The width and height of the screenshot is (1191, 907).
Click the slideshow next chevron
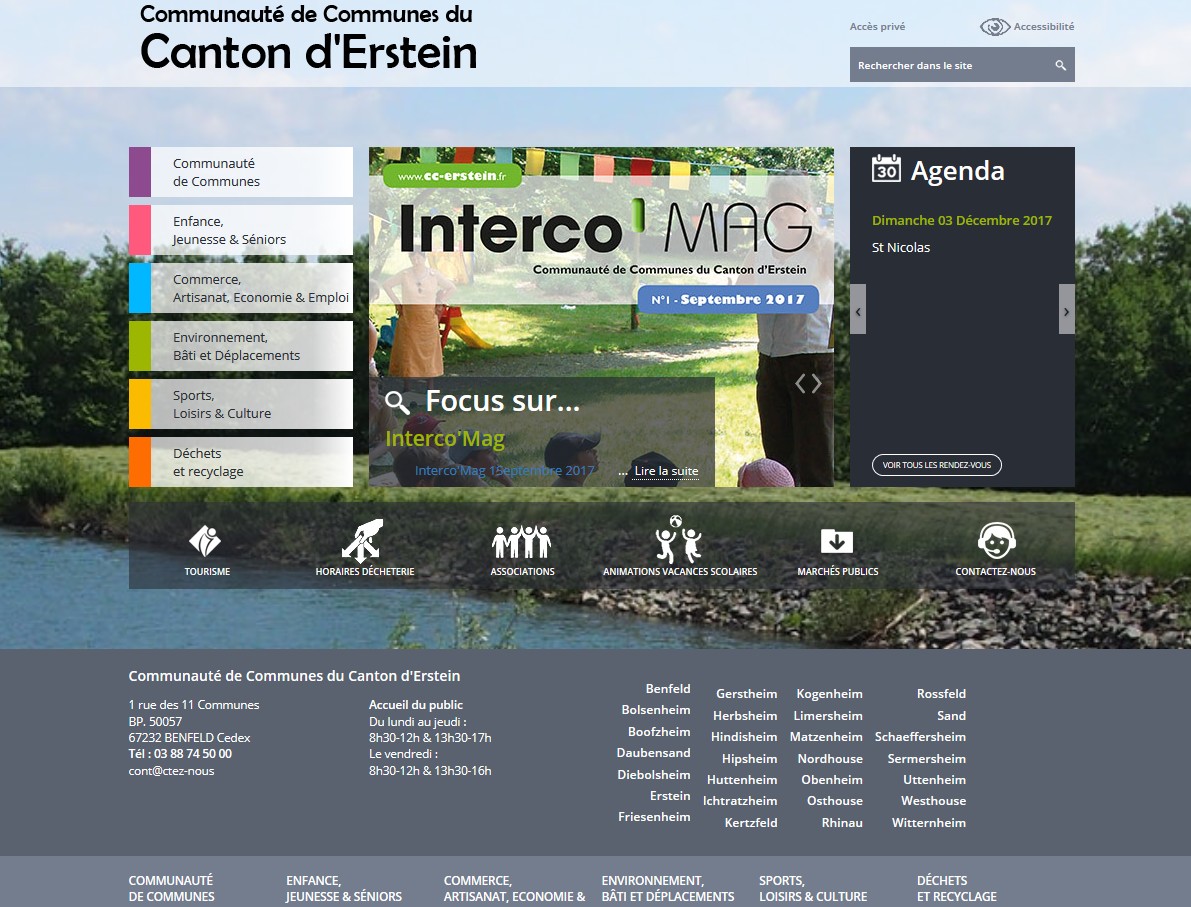pyautogui.click(x=818, y=383)
